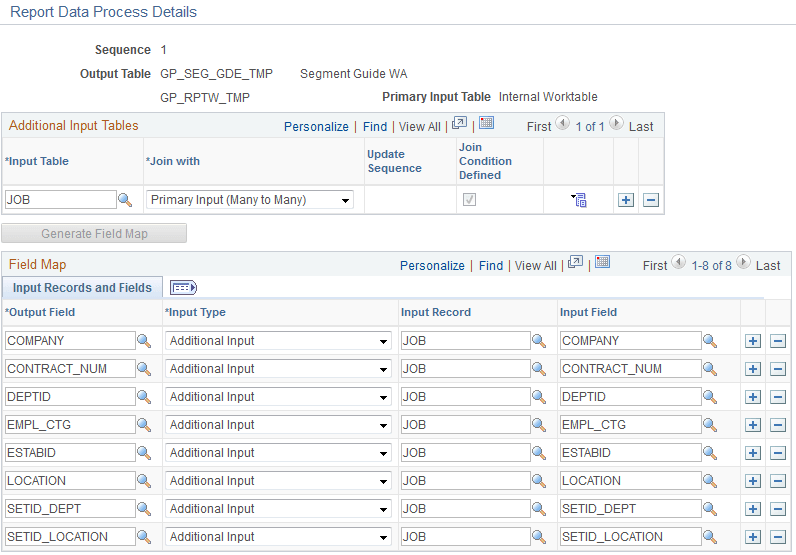Open Input Type dropdown for ESTABID

click(x=278, y=453)
